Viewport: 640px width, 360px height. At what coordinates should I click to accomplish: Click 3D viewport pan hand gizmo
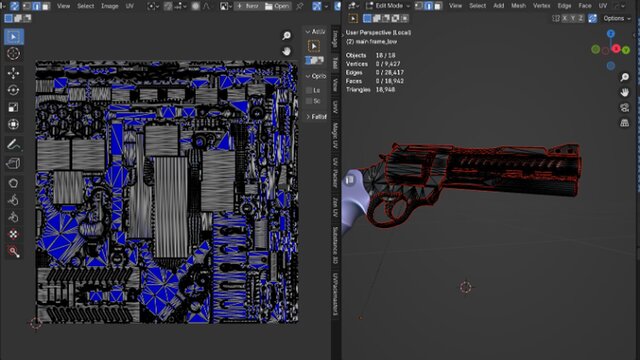click(x=624, y=93)
